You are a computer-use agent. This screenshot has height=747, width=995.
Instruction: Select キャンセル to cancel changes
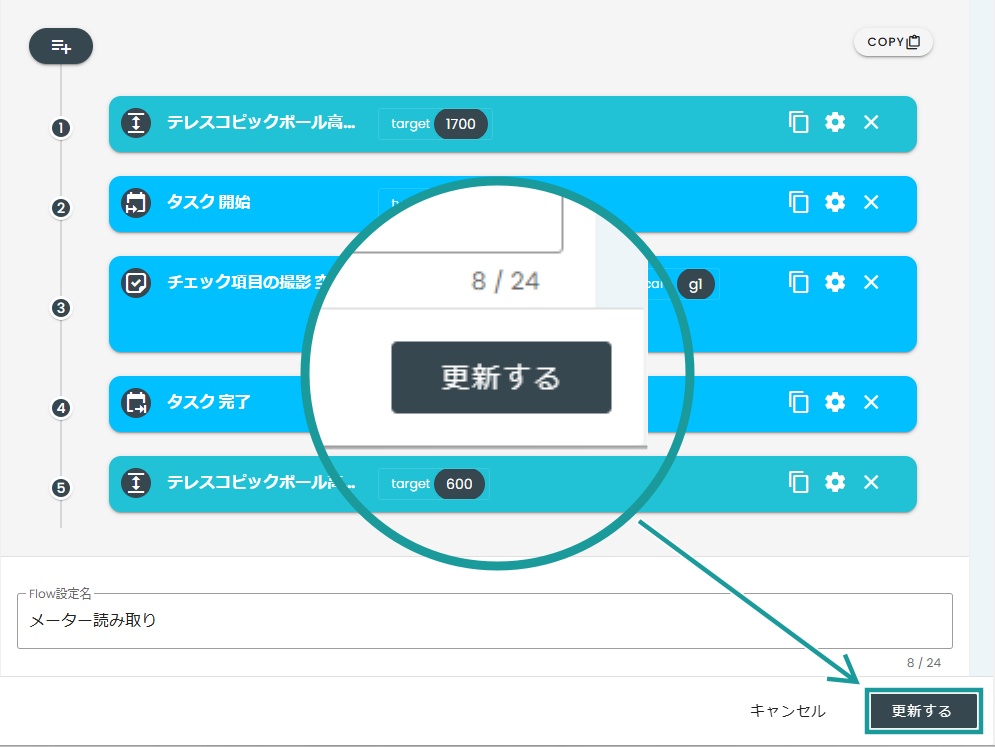pyautogui.click(x=786, y=711)
